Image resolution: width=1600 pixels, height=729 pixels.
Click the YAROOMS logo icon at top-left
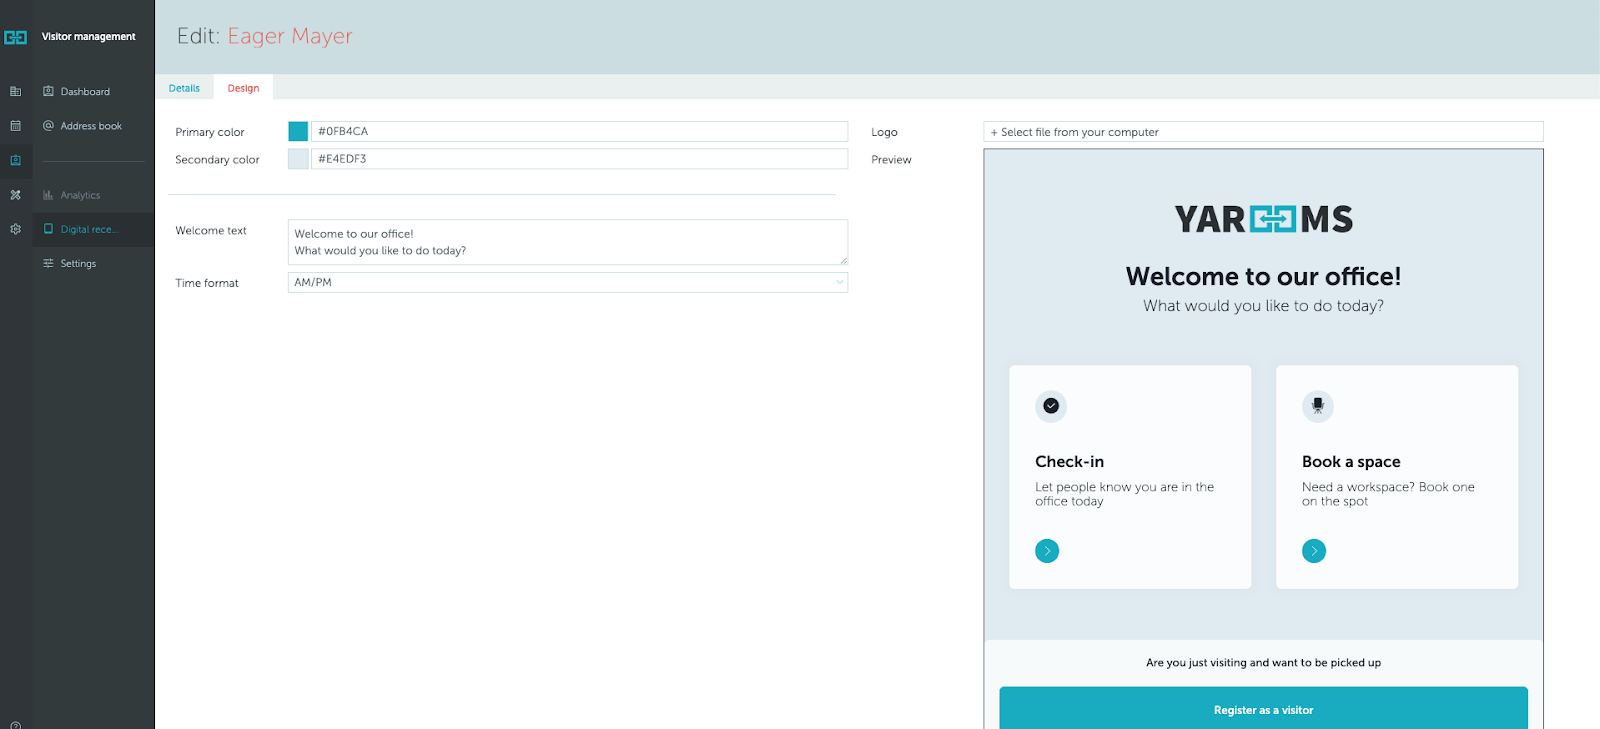[x=16, y=37]
